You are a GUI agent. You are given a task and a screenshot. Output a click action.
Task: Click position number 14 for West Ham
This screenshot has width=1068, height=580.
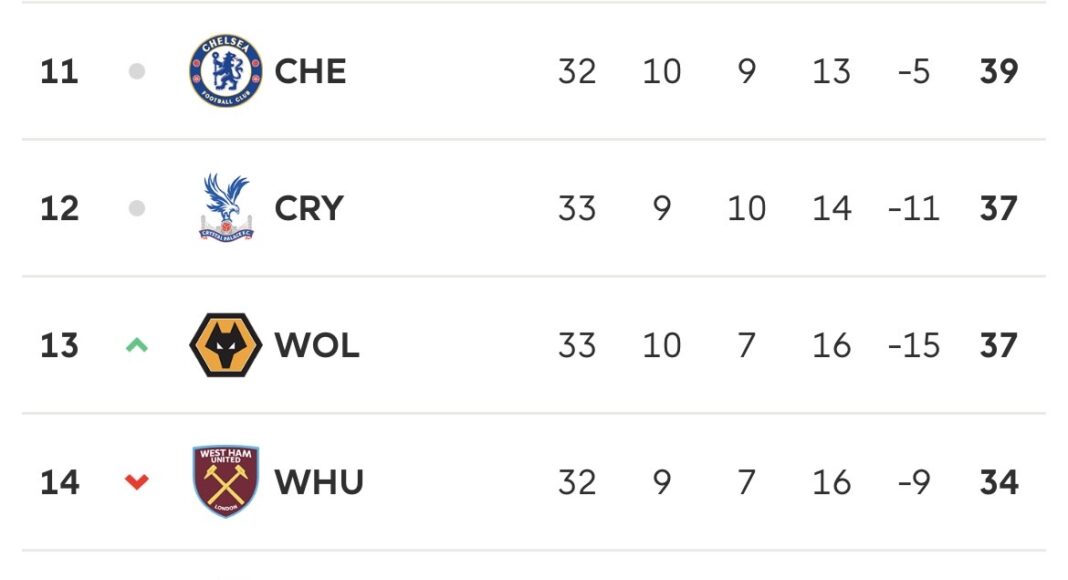click(x=59, y=482)
